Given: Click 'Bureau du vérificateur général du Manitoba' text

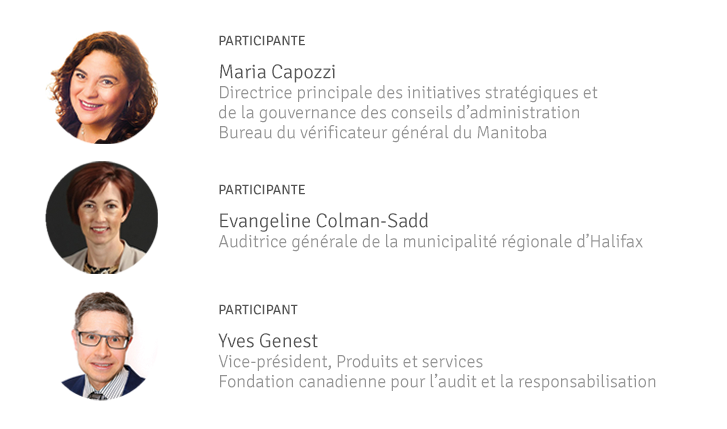Looking at the screenshot, I should (383, 133).
